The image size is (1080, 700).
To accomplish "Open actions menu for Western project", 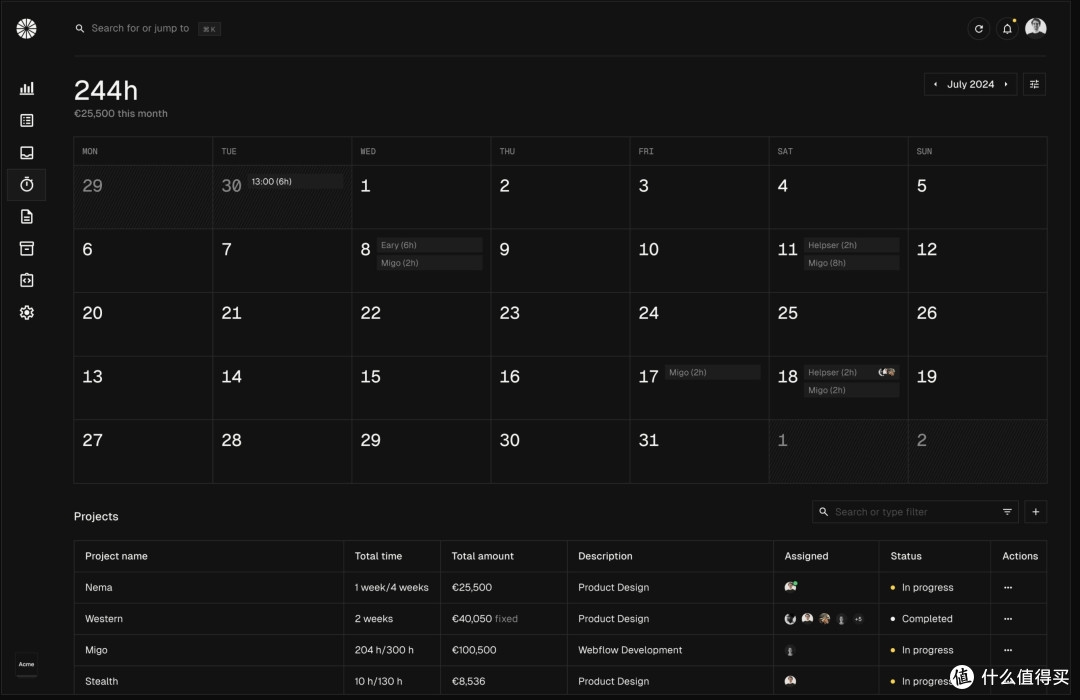I will tap(1007, 619).
